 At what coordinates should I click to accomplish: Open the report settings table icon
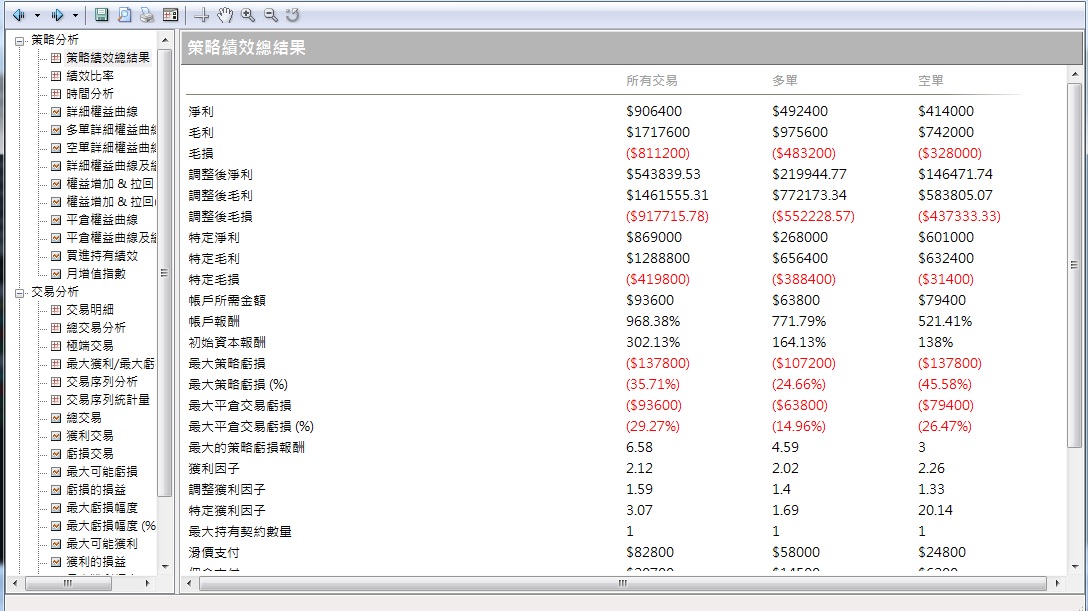[170, 15]
